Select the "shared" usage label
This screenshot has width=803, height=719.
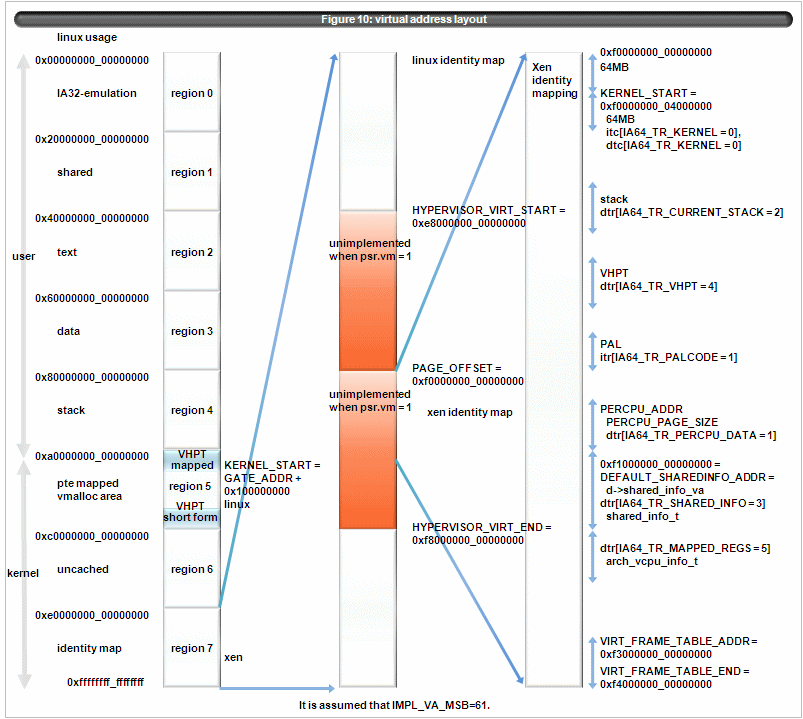(75, 173)
